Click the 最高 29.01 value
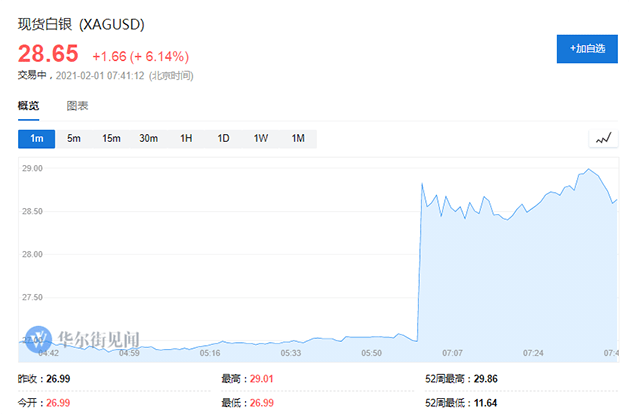This screenshot has height=414, width=630. coord(262,379)
